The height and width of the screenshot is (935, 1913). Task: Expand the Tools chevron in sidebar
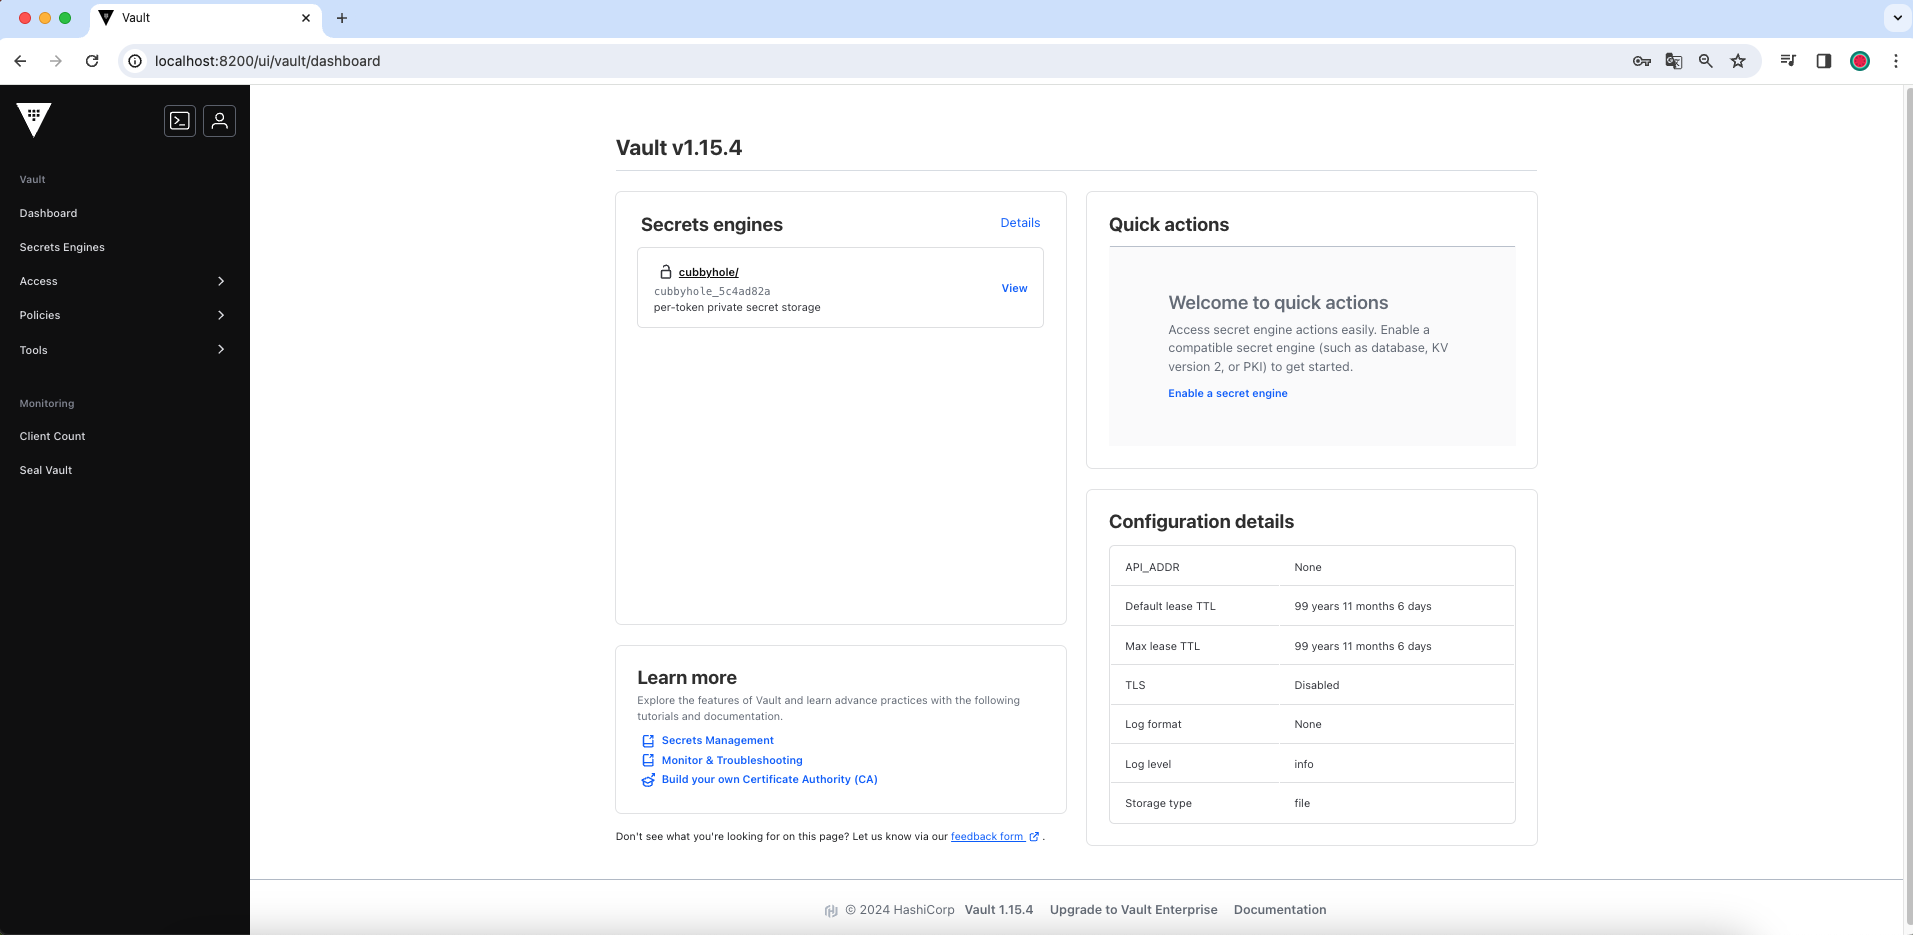coord(221,349)
